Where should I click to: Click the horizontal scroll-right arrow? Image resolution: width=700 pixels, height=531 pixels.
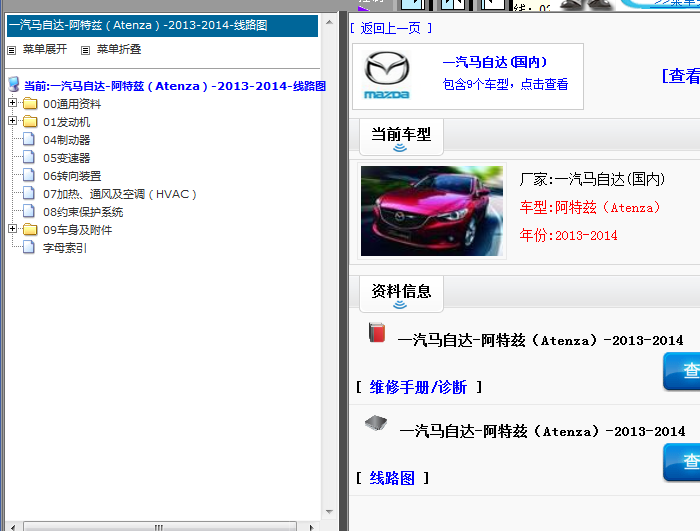click(311, 527)
